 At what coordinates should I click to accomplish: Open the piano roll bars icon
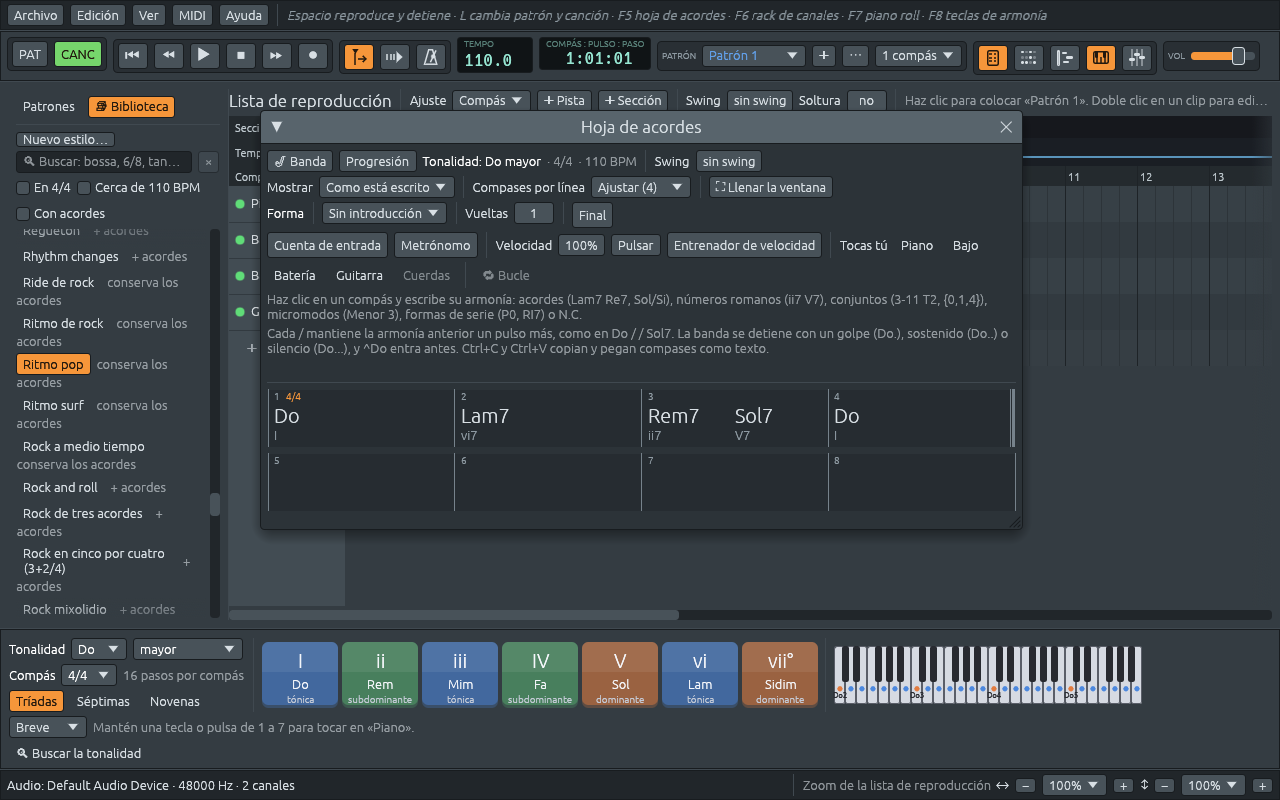[x=1064, y=58]
